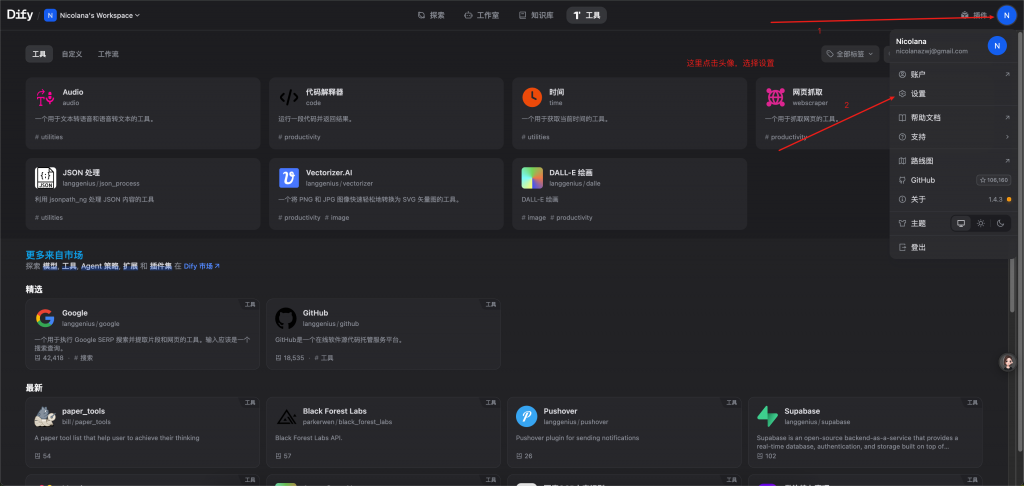The image size is (1024, 486).
Task: Click 登出 to log out
Action: (x=918, y=246)
